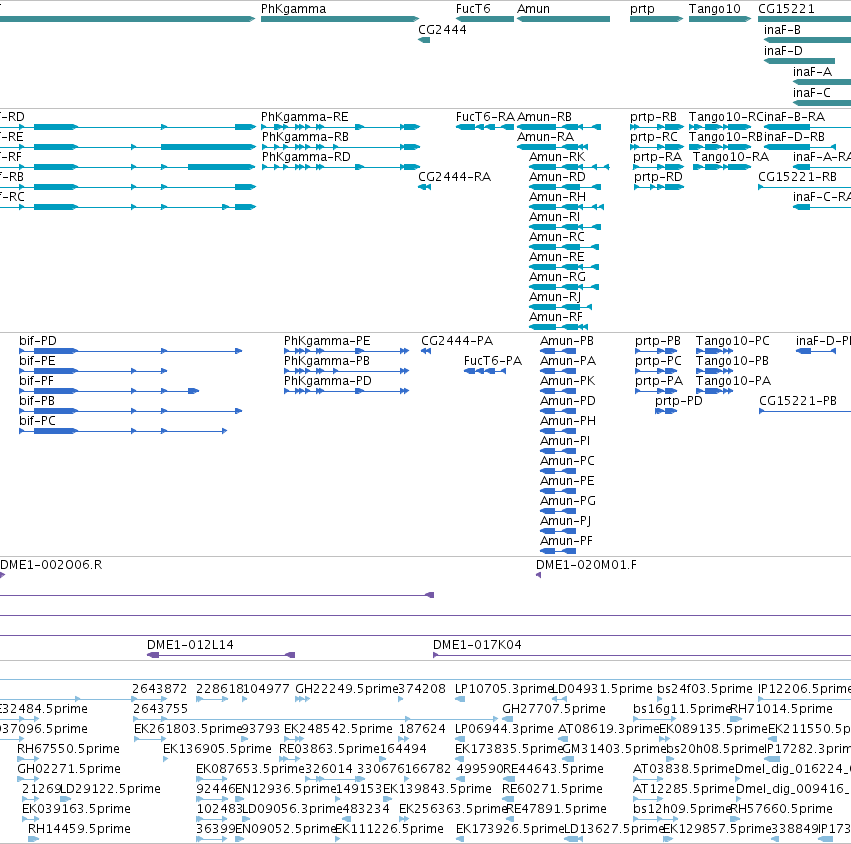Select the bif-PF protein label

click(x=36, y=381)
